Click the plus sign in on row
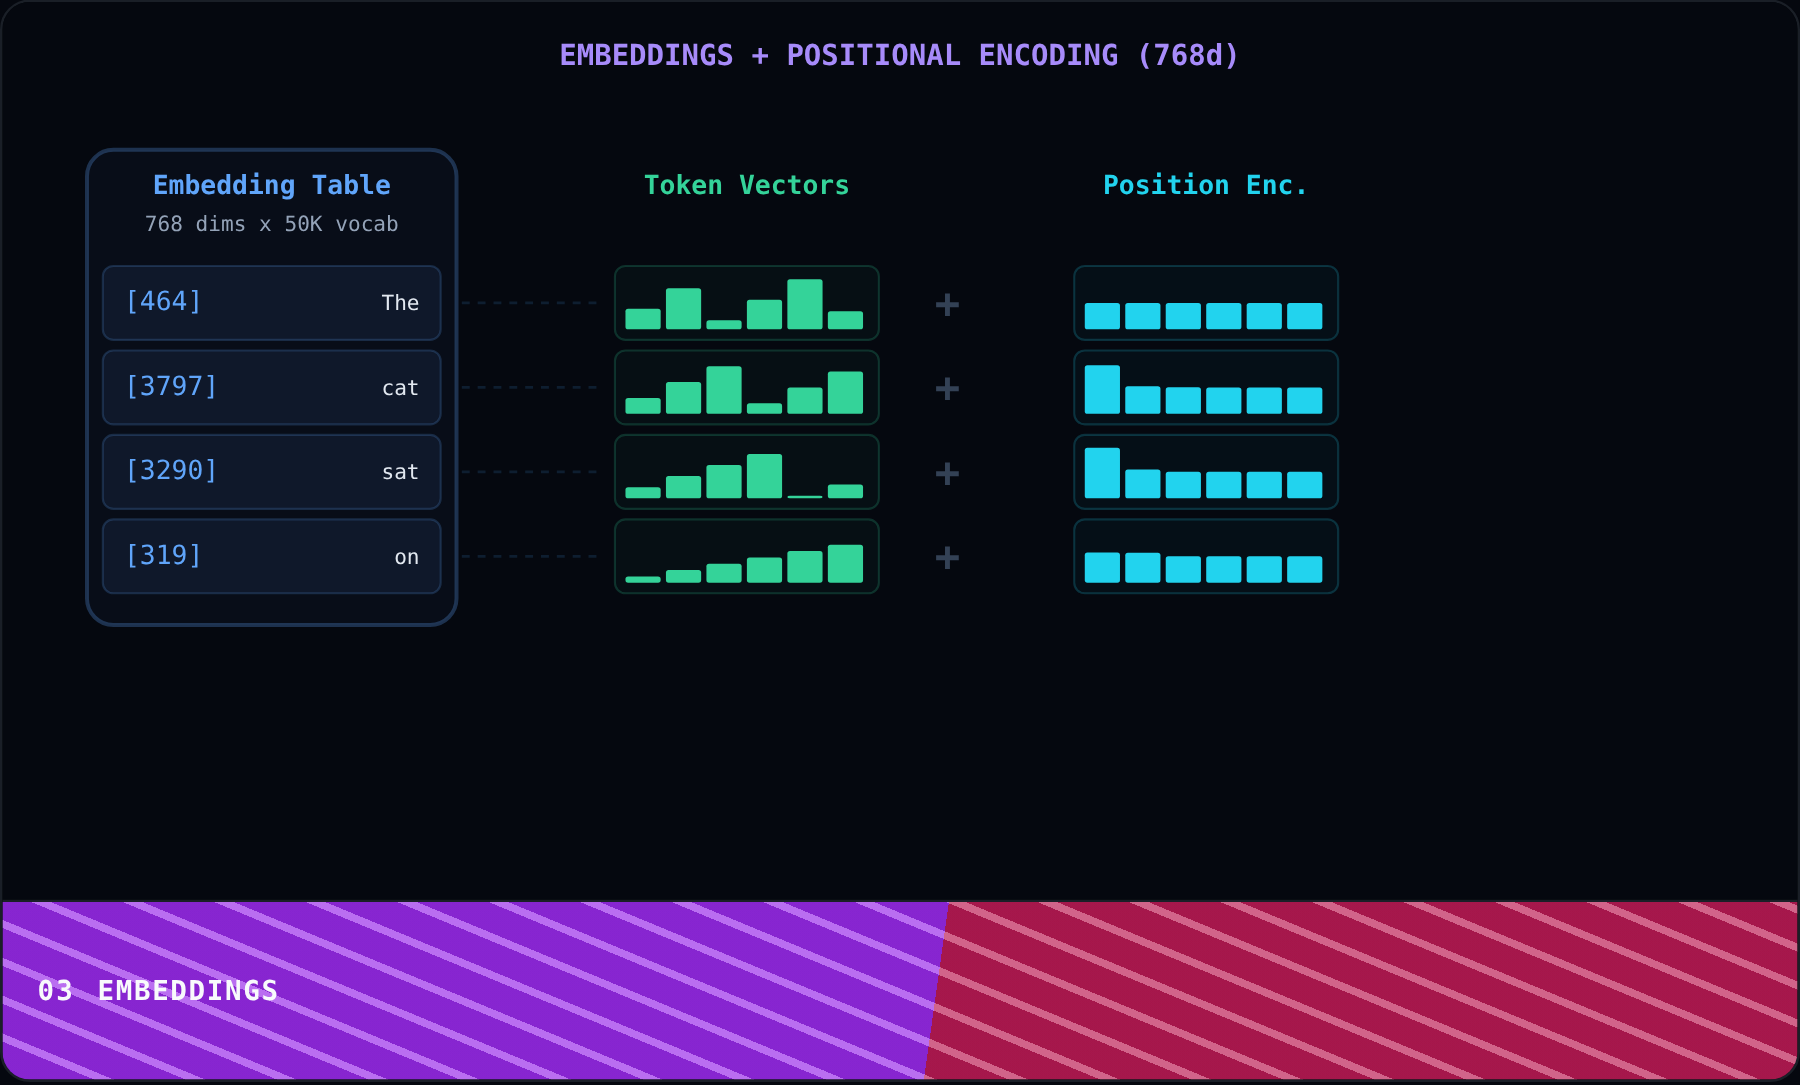1800x1085 pixels. (x=947, y=557)
